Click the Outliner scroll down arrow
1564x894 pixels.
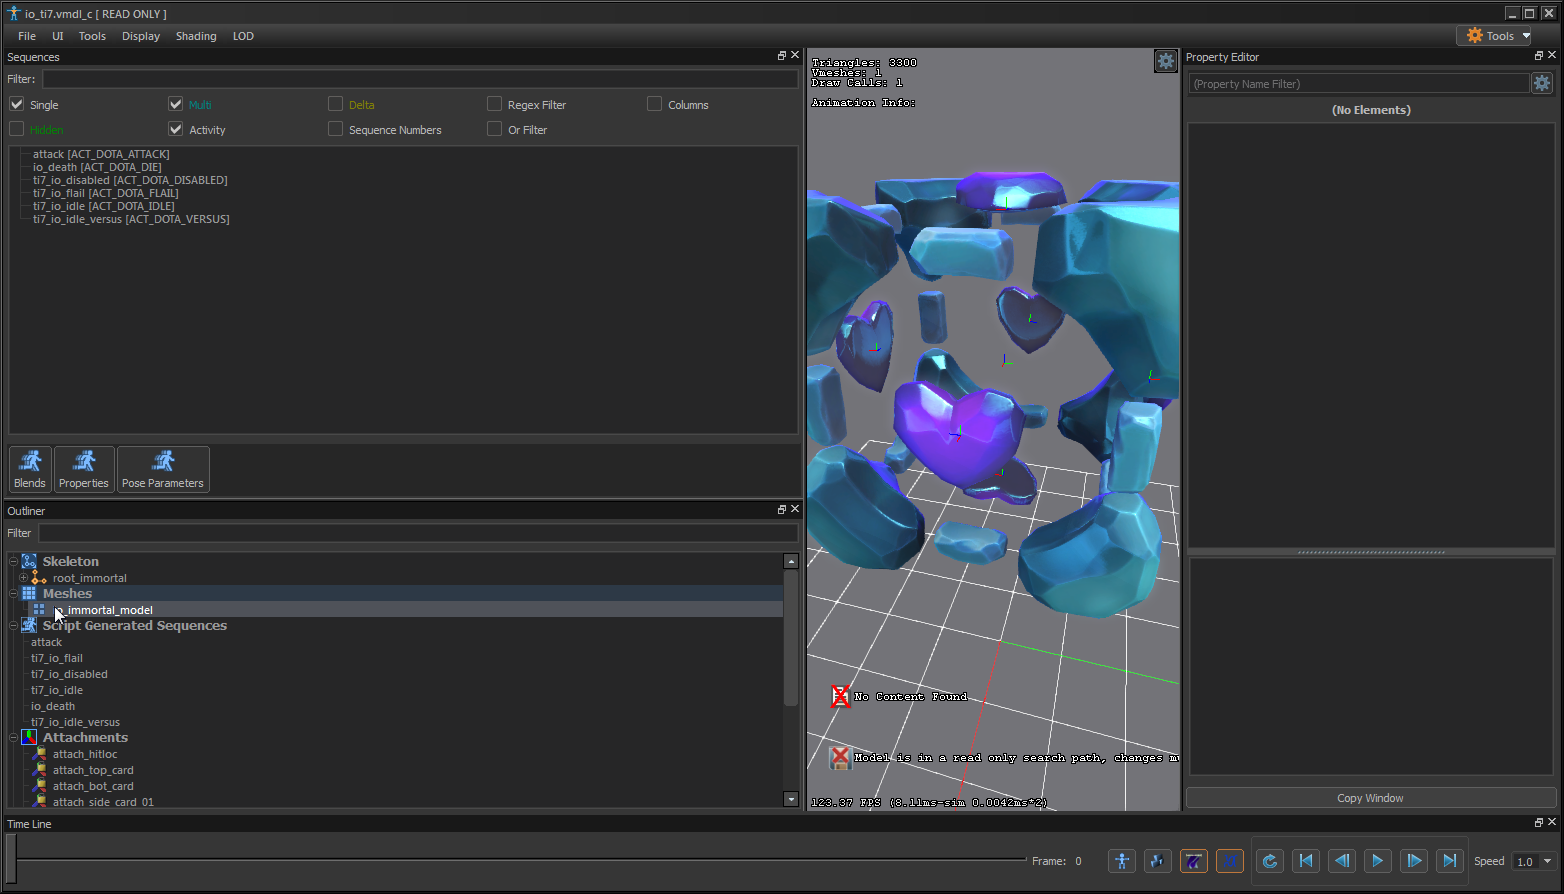[791, 799]
